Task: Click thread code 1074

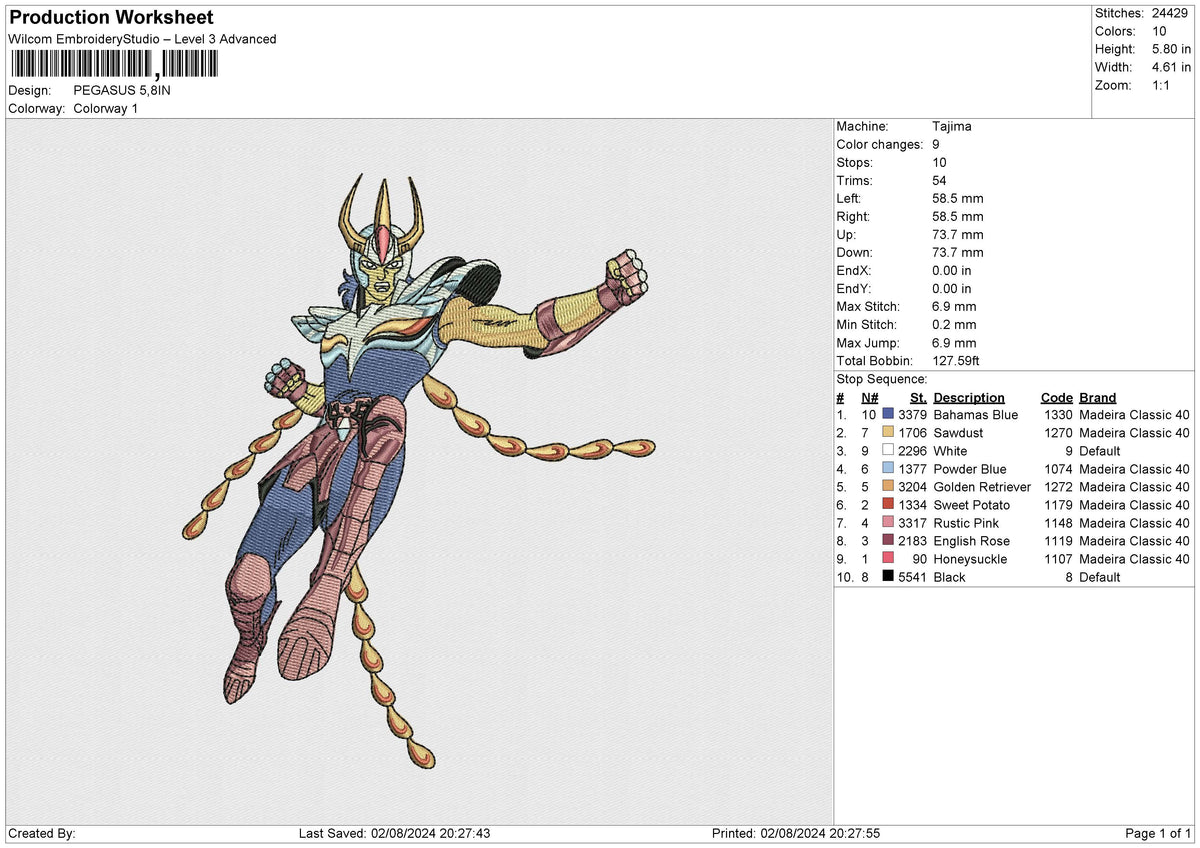Action: point(1058,469)
